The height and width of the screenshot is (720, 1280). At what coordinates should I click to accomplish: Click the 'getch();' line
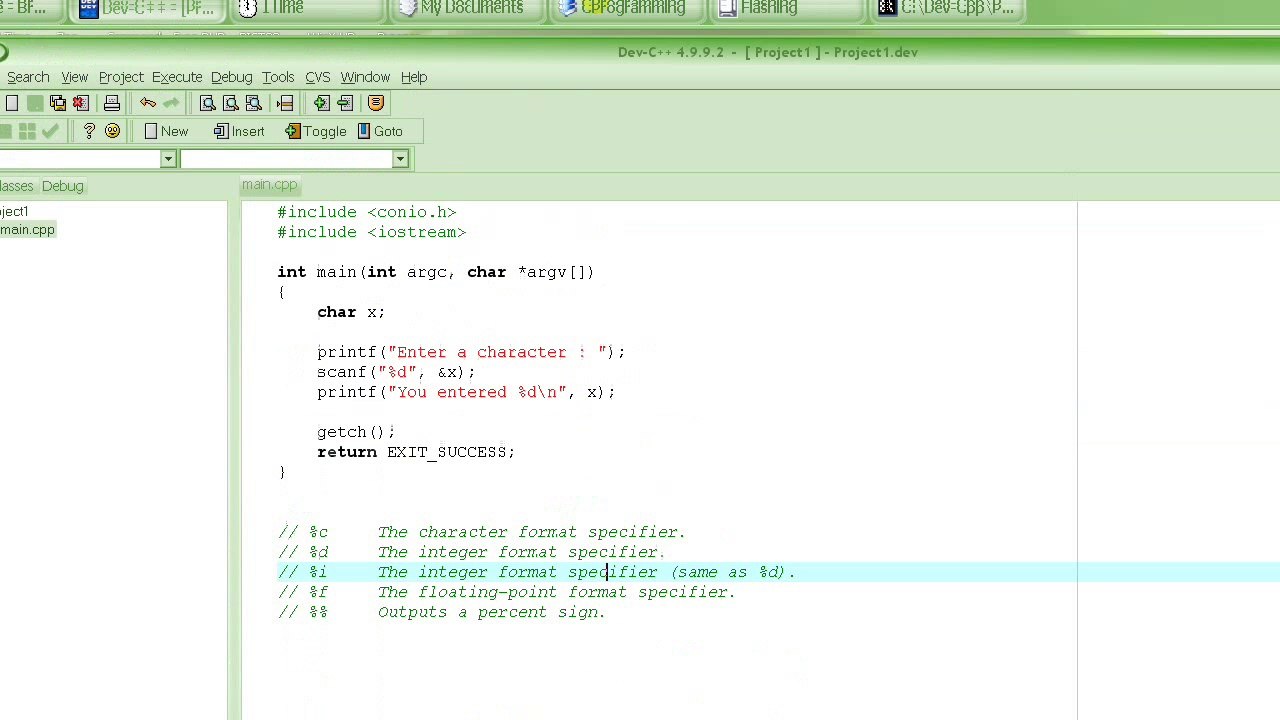tap(356, 432)
